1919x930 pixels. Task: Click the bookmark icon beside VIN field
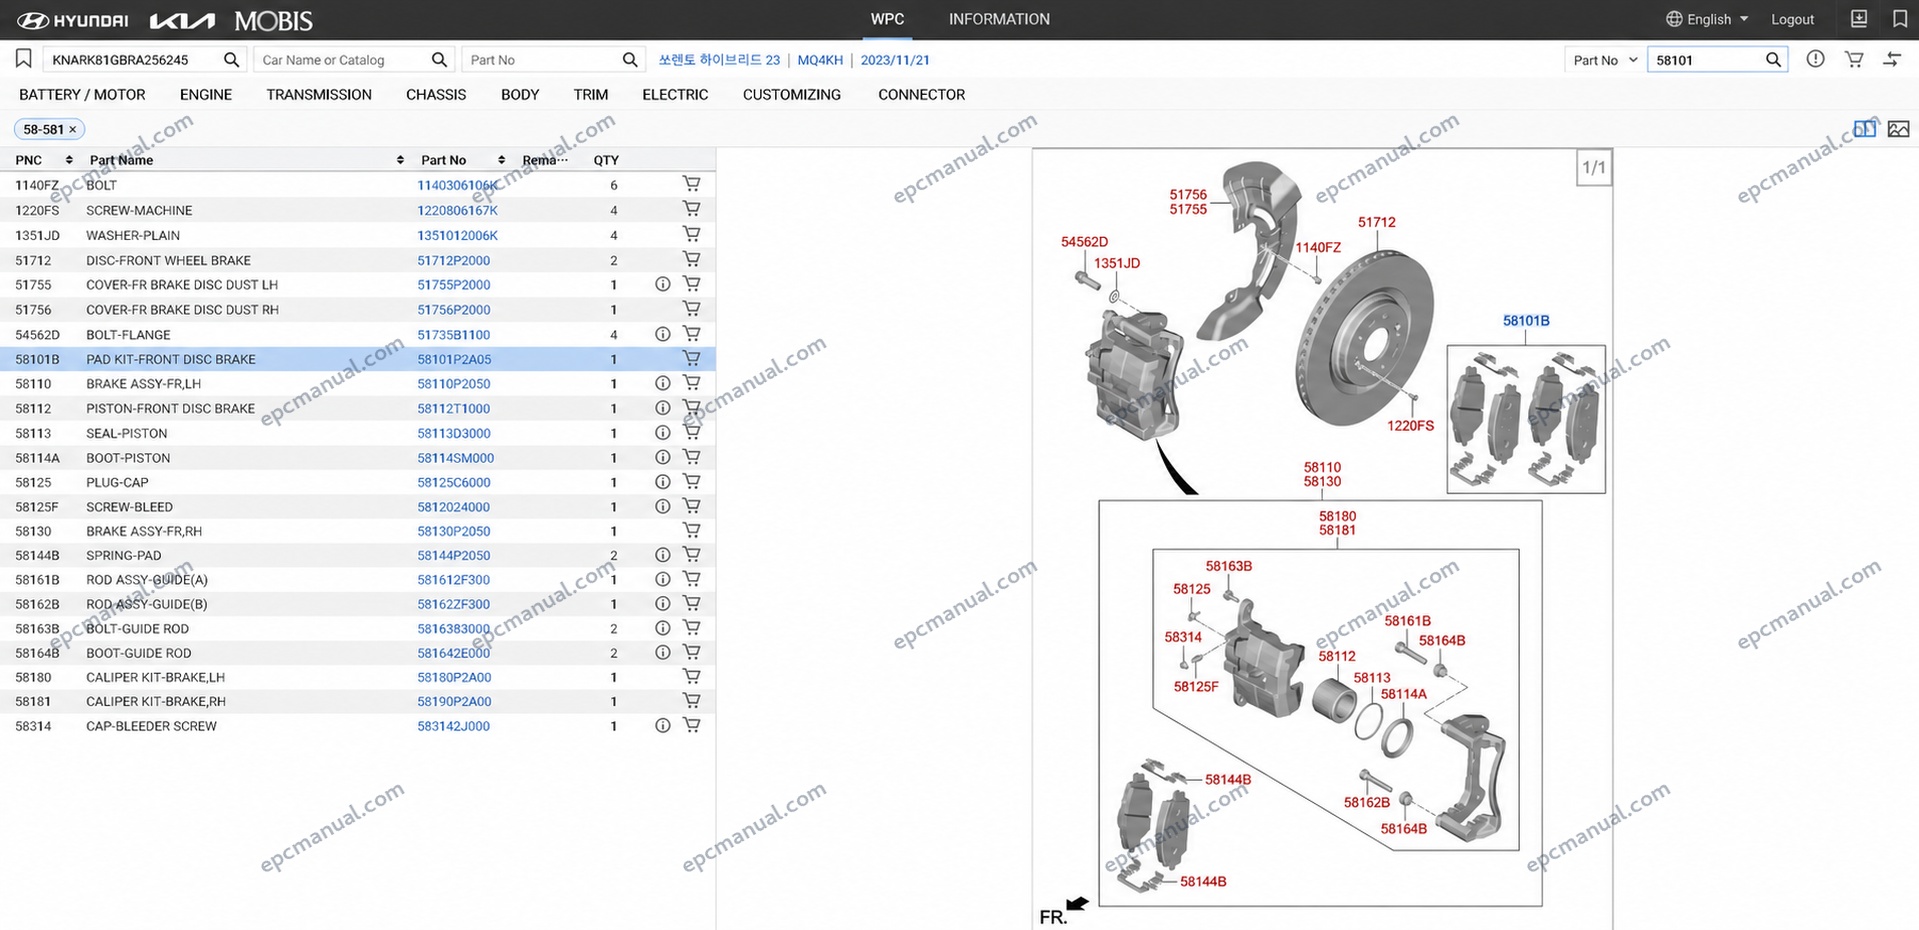23,59
